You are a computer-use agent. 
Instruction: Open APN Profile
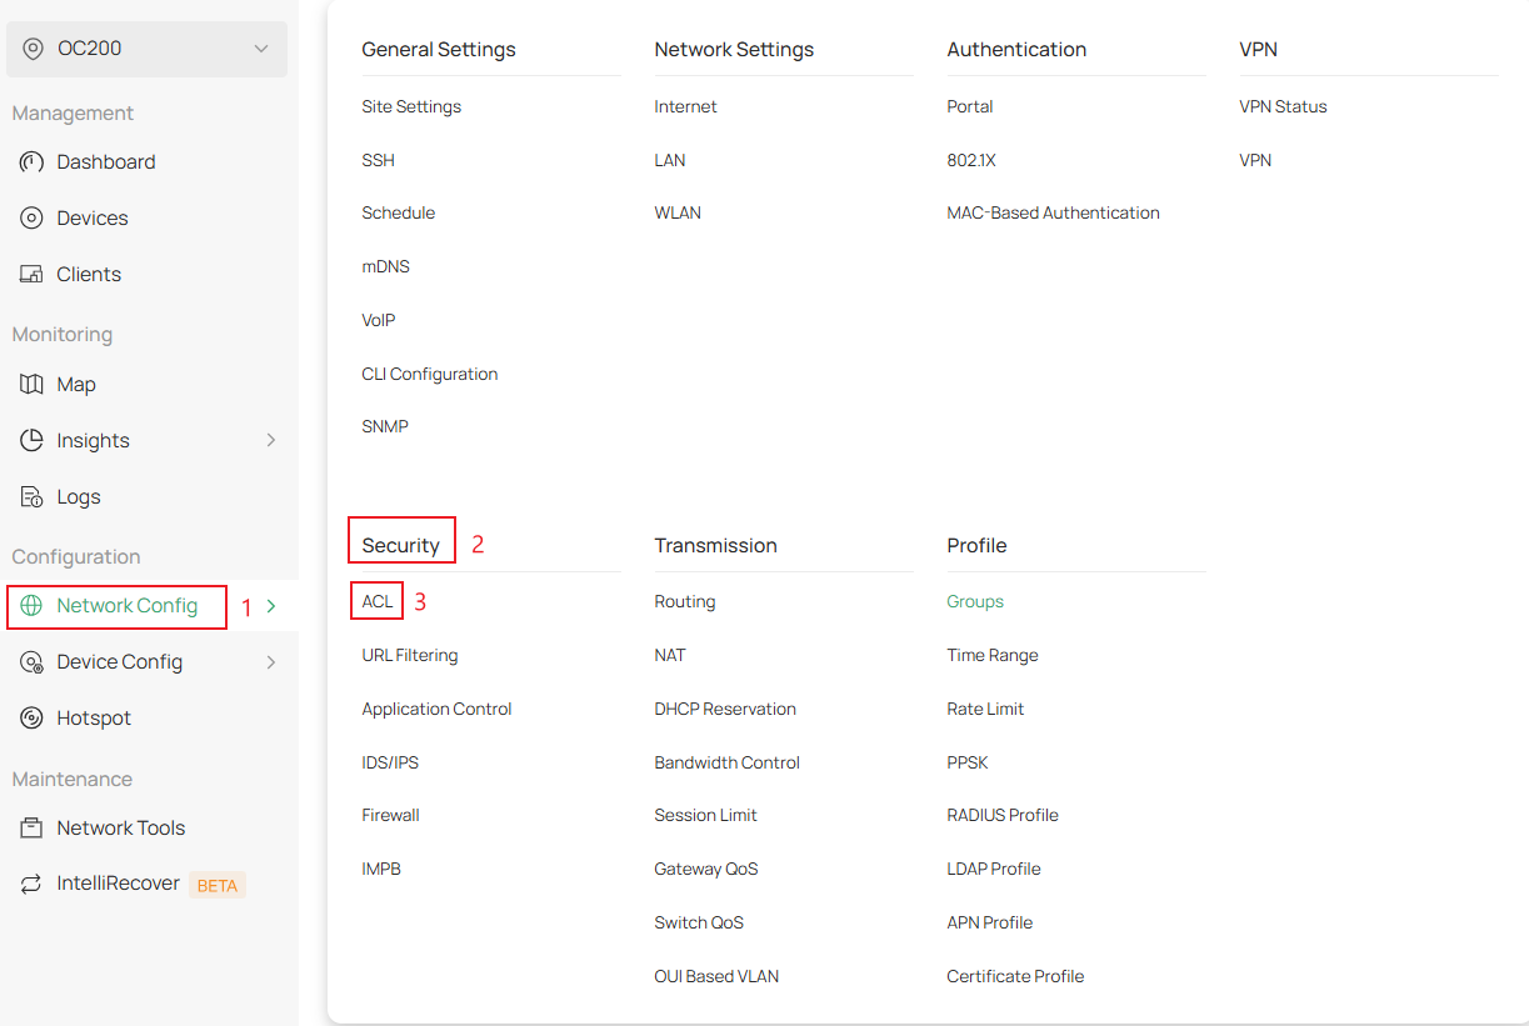point(989,922)
